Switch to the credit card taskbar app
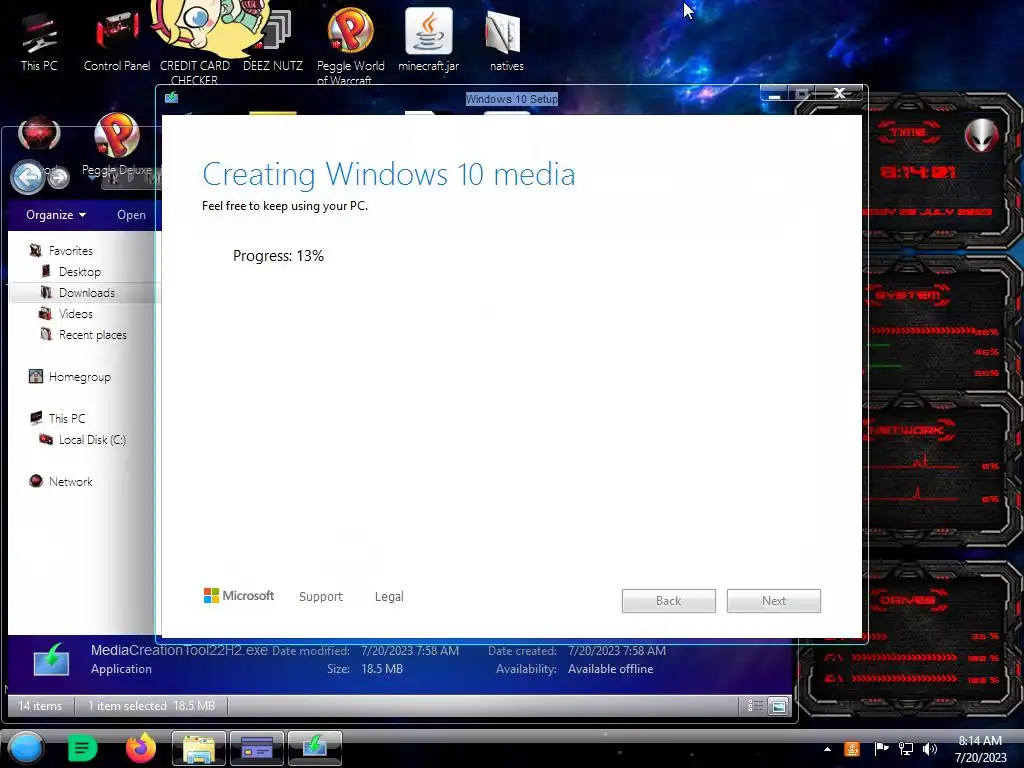Image resolution: width=1024 pixels, height=768 pixels. [x=257, y=748]
